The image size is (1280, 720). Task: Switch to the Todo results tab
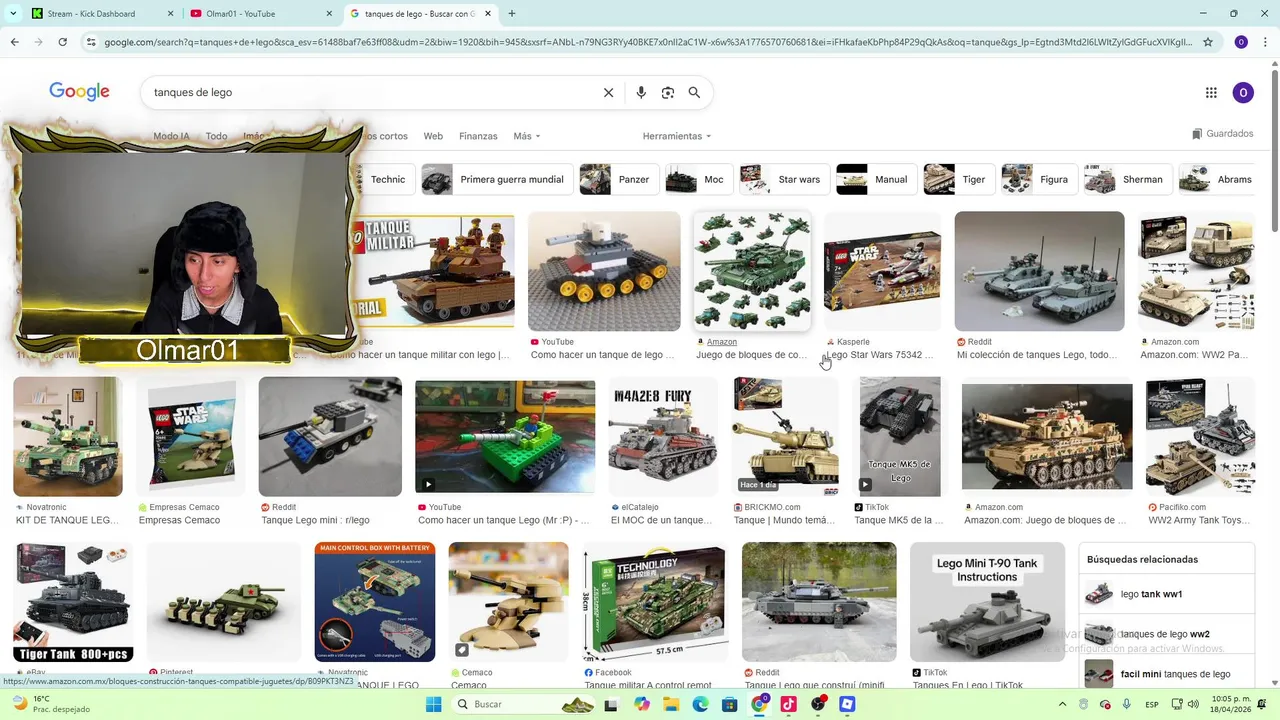216,136
